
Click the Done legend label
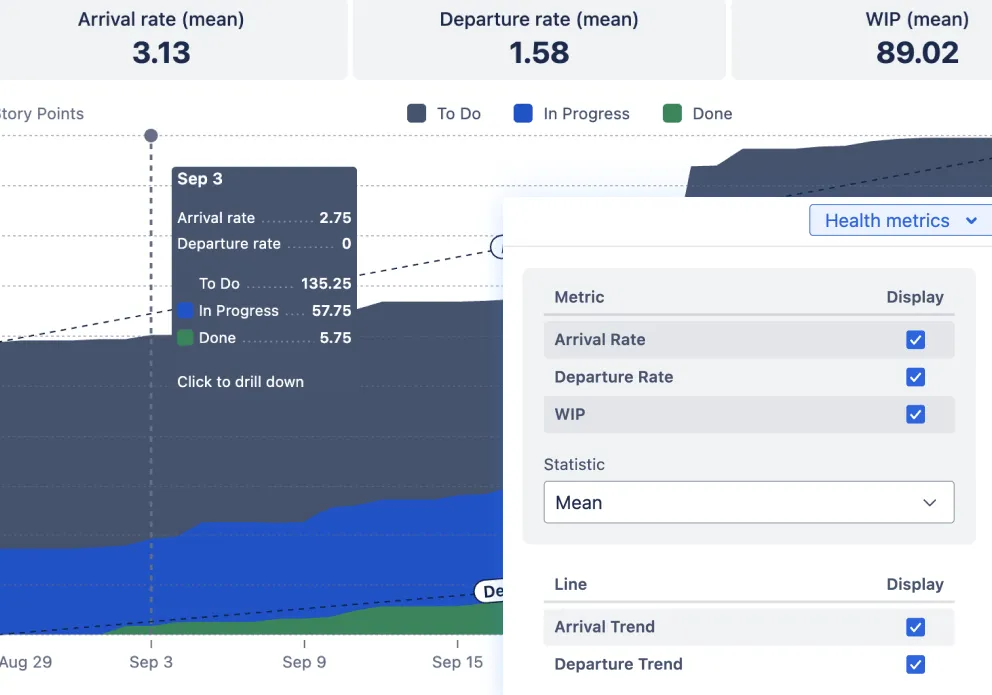(x=712, y=114)
